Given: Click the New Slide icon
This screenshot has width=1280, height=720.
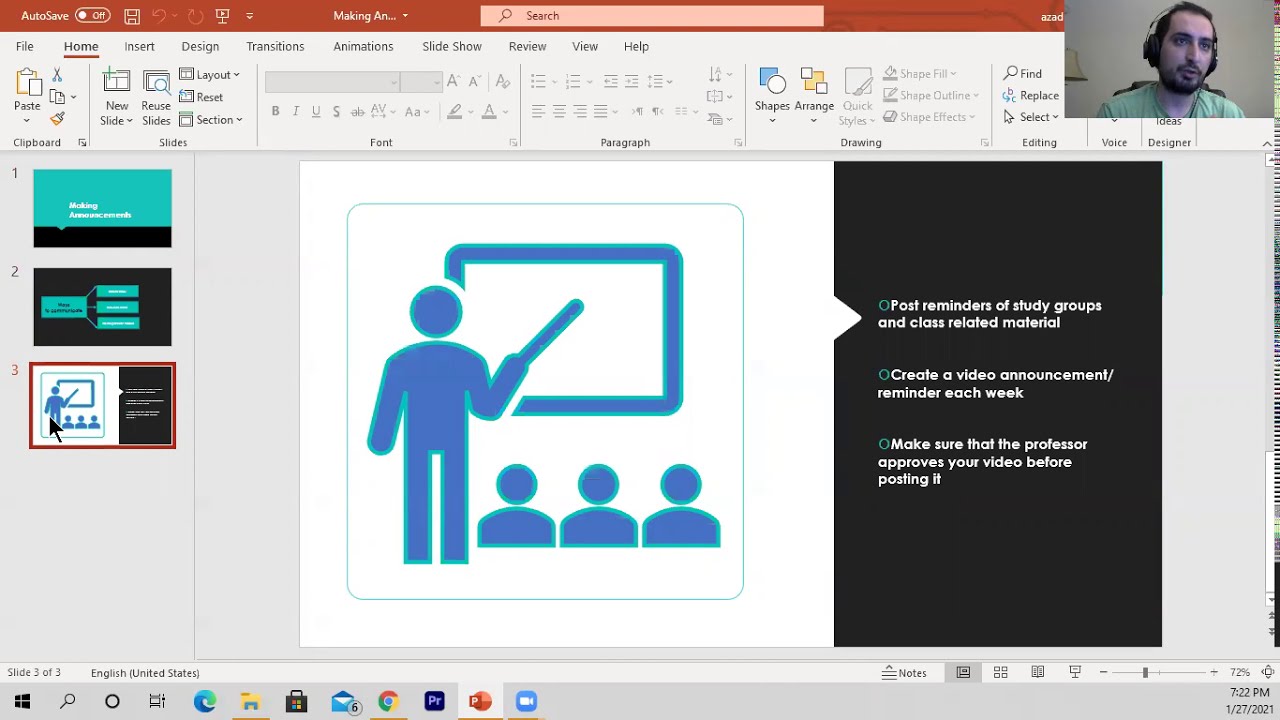Looking at the screenshot, I should [x=117, y=83].
